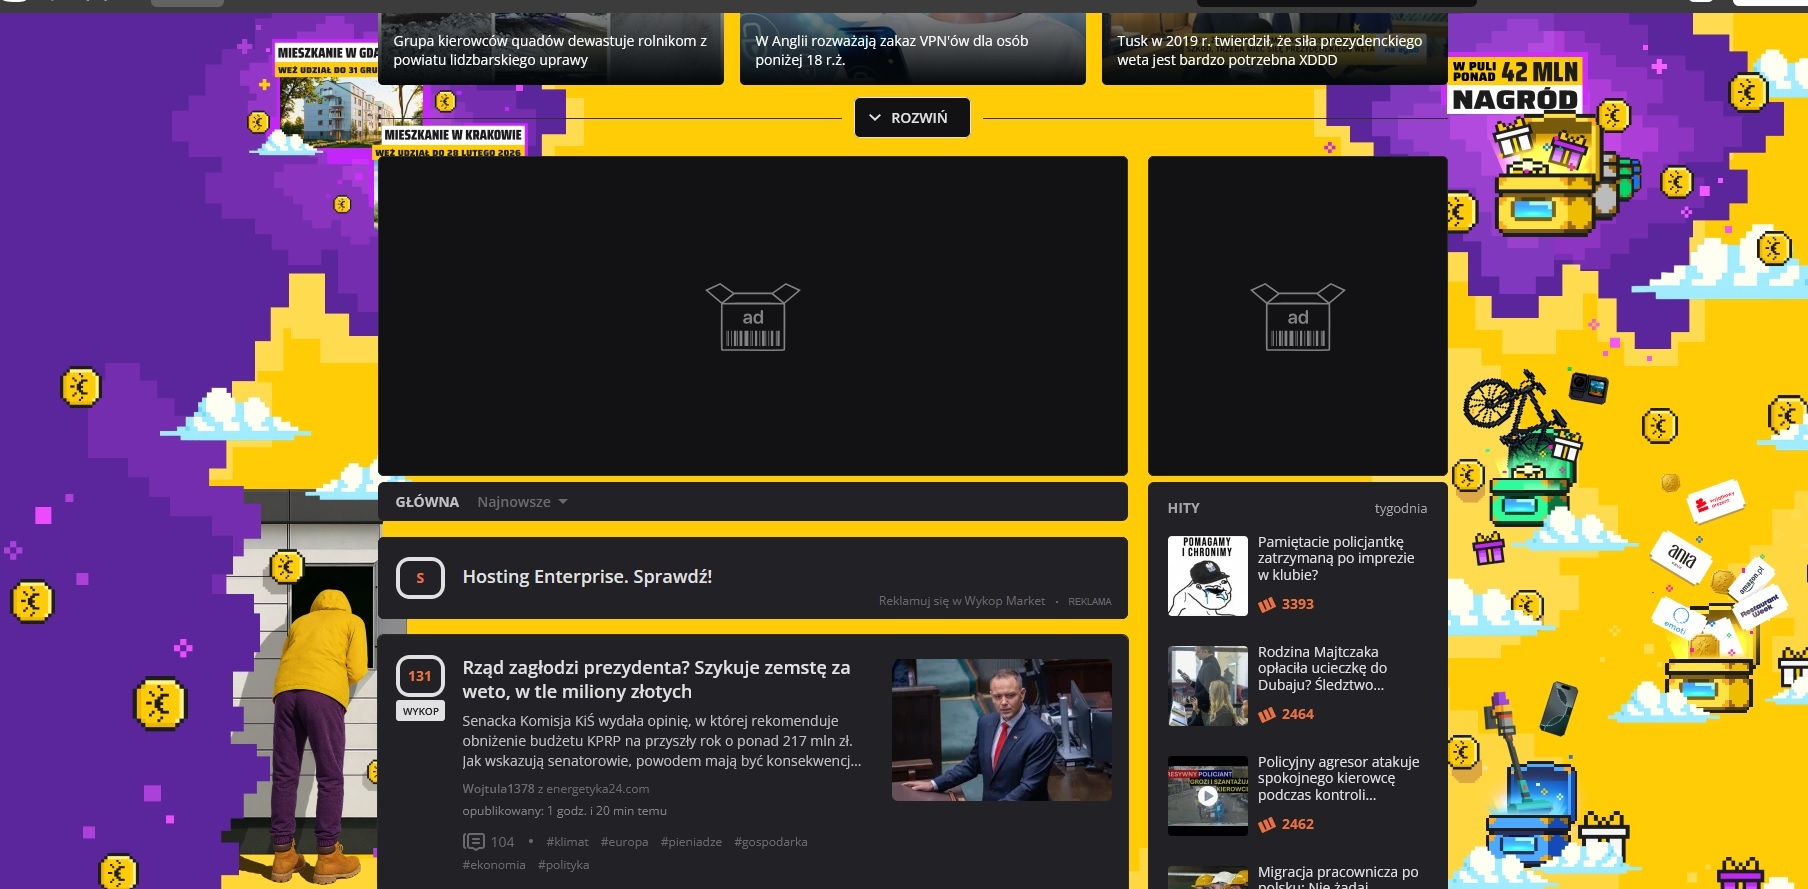Viewport: 1808px width, 889px height.
Task: Click the Rodzina Majtczaka hit thumbnail
Action: pyautogui.click(x=1208, y=686)
